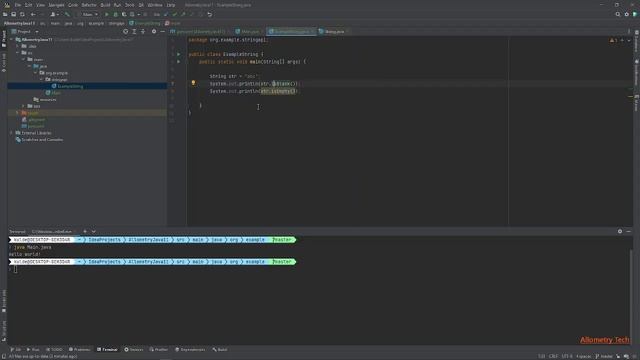This screenshot has width=640, height=360.
Task: Collapse the org.example package node
Action: point(36,73)
